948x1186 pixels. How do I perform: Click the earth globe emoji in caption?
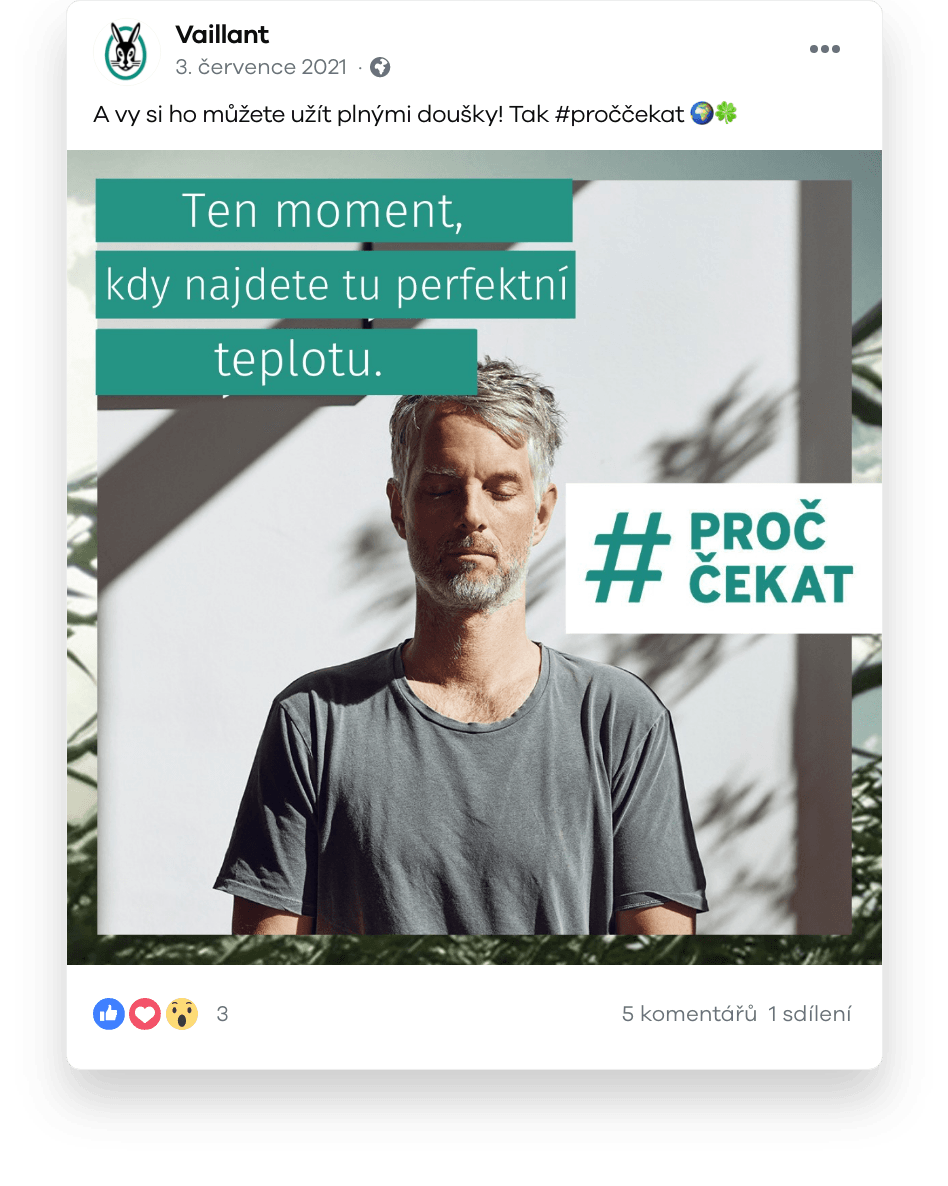pyautogui.click(x=702, y=113)
